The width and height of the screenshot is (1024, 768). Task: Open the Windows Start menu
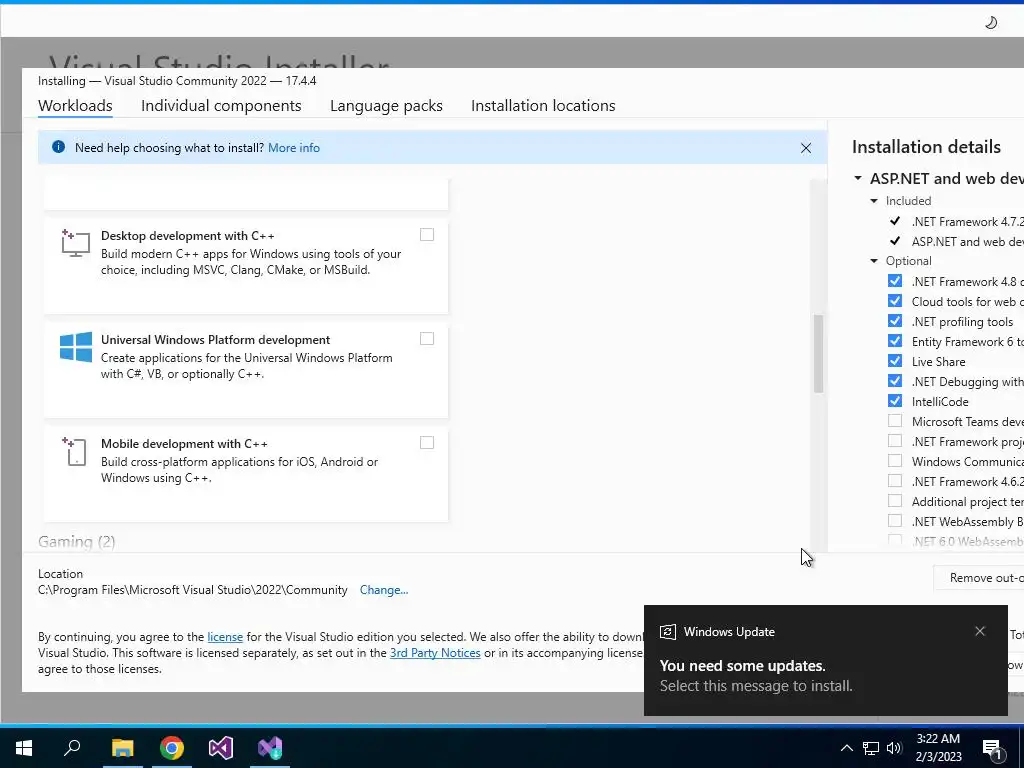click(24, 748)
